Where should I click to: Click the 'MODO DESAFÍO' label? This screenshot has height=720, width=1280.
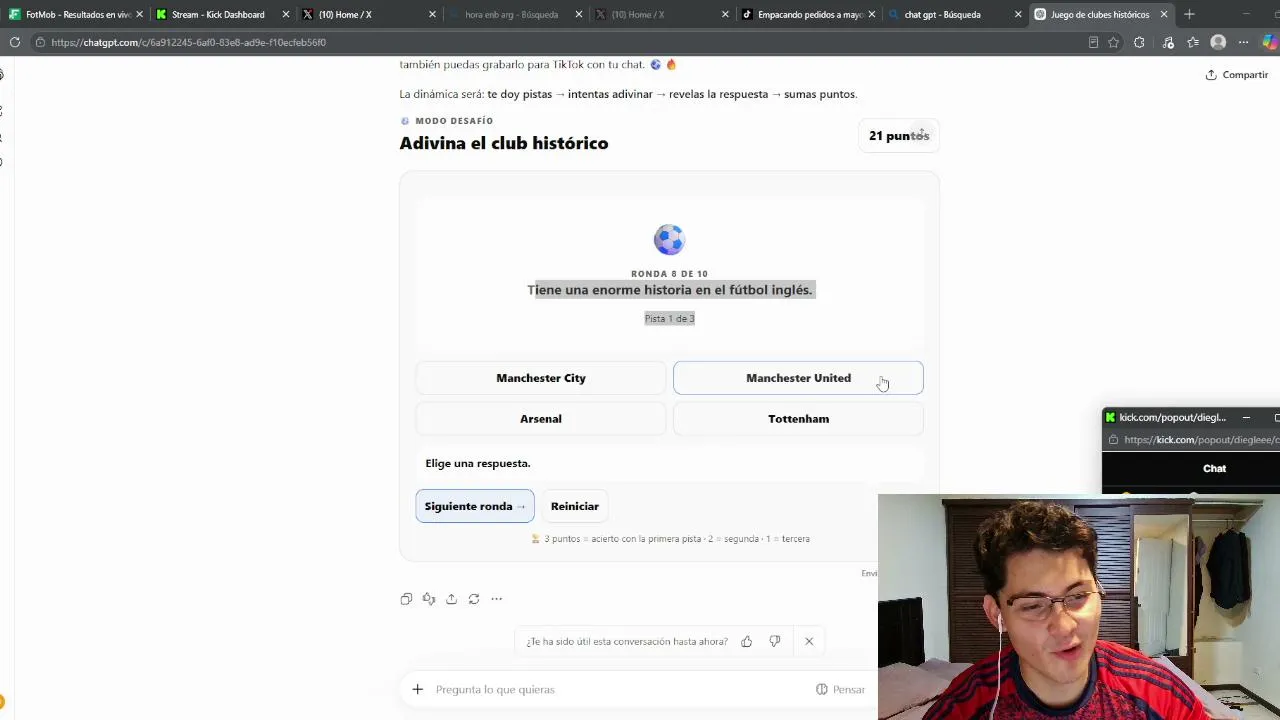click(x=454, y=121)
